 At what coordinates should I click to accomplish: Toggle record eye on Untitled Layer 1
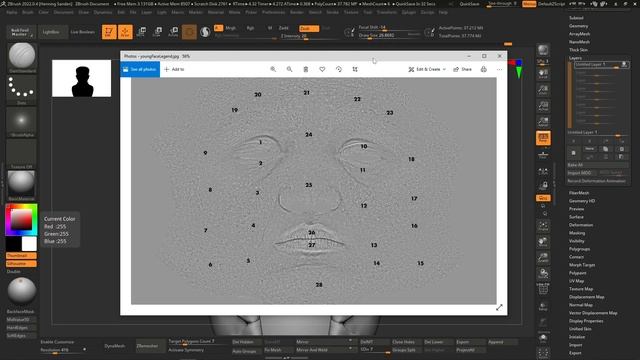(624, 64)
